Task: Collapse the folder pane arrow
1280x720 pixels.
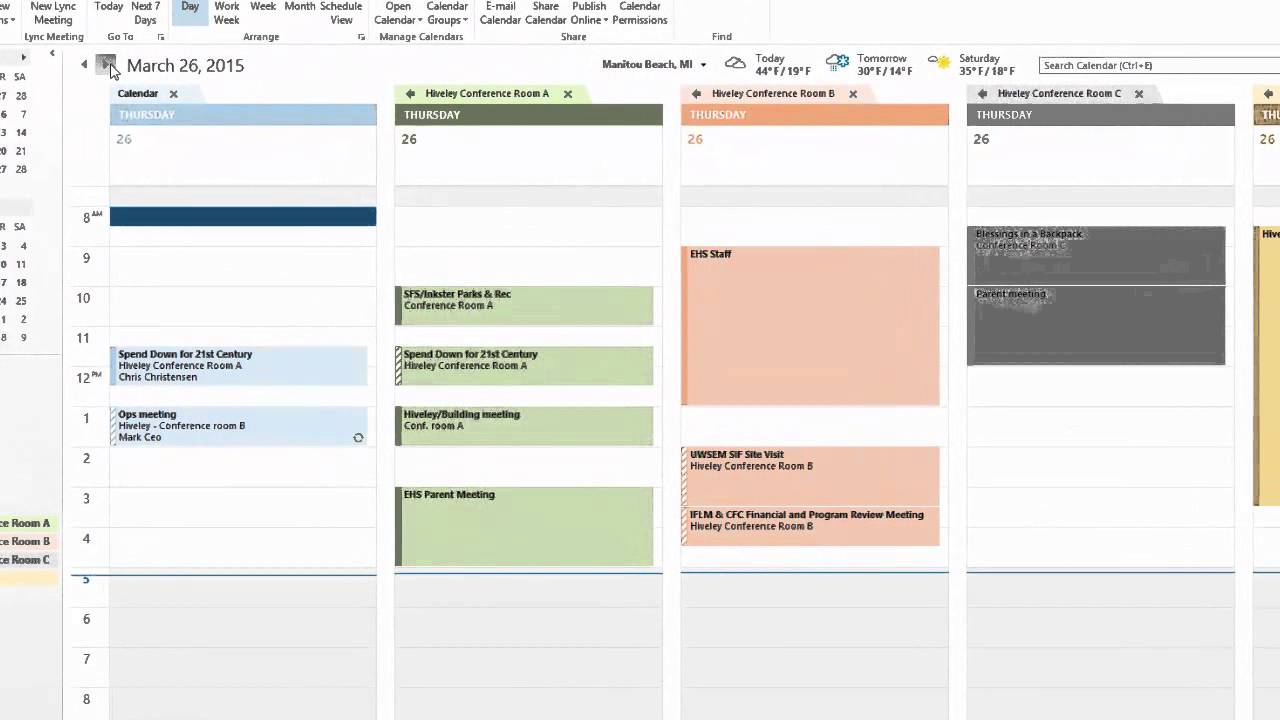Action: (52, 54)
